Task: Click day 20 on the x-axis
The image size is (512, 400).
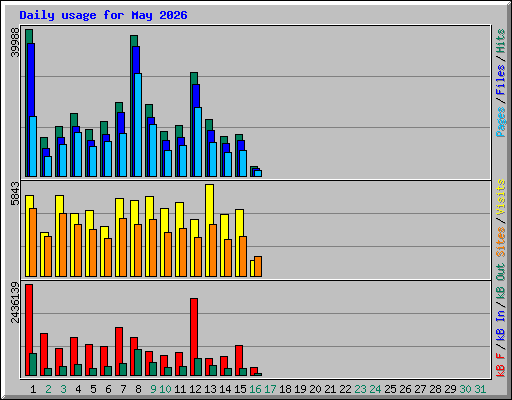Action: (x=315, y=389)
